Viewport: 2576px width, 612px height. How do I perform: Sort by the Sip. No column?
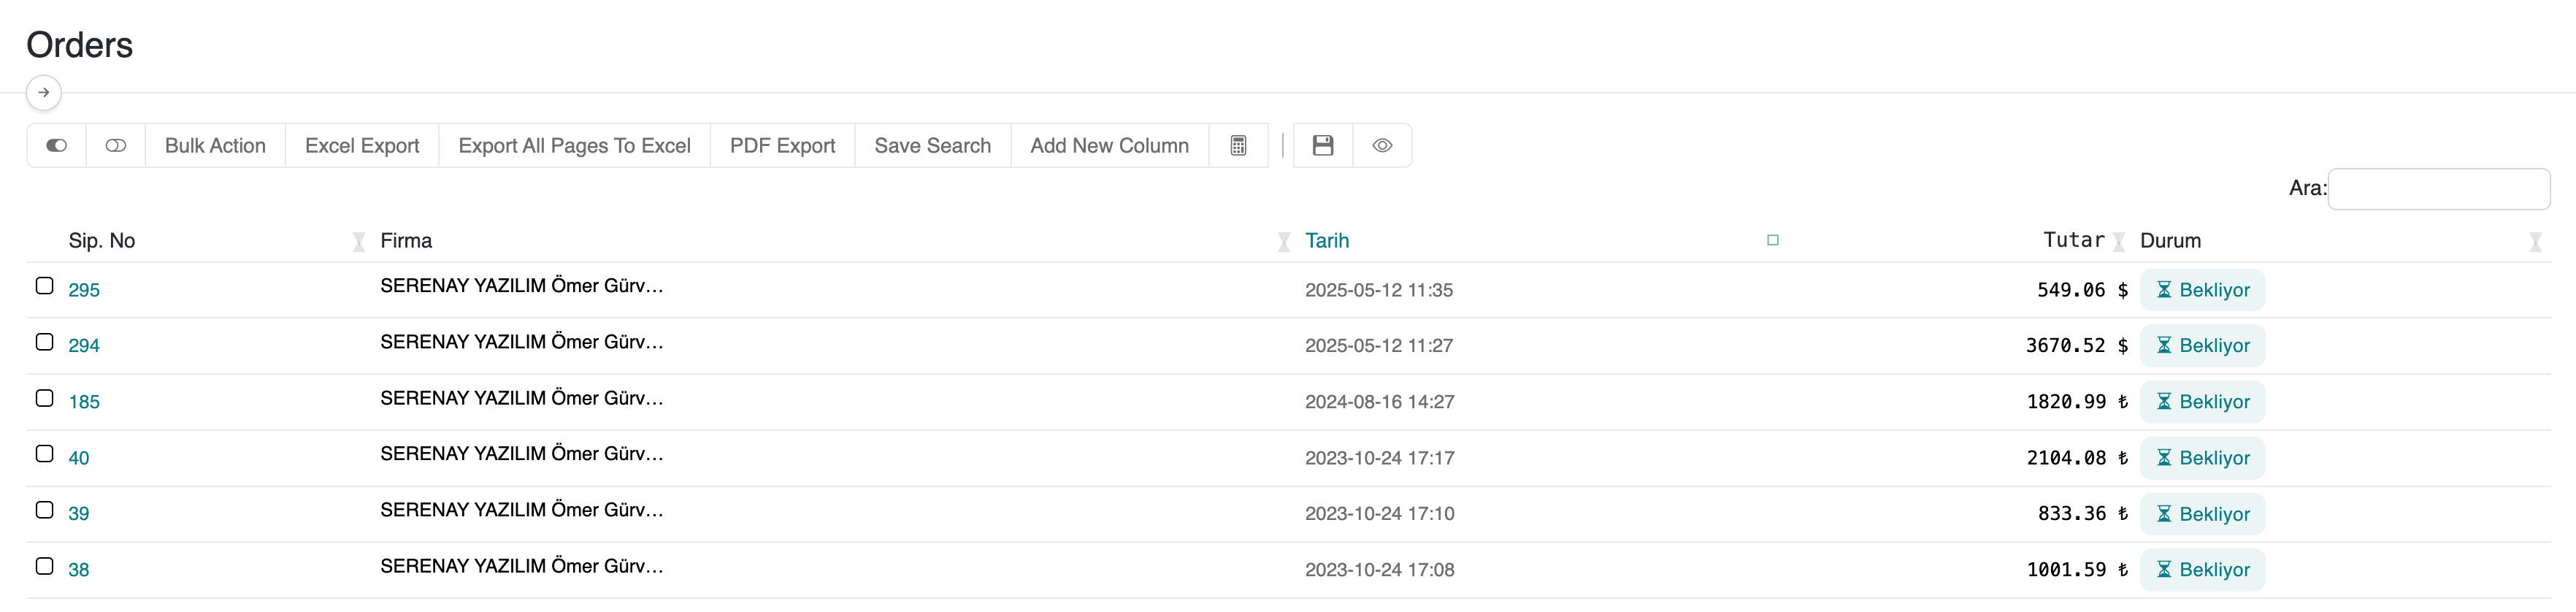click(x=102, y=241)
